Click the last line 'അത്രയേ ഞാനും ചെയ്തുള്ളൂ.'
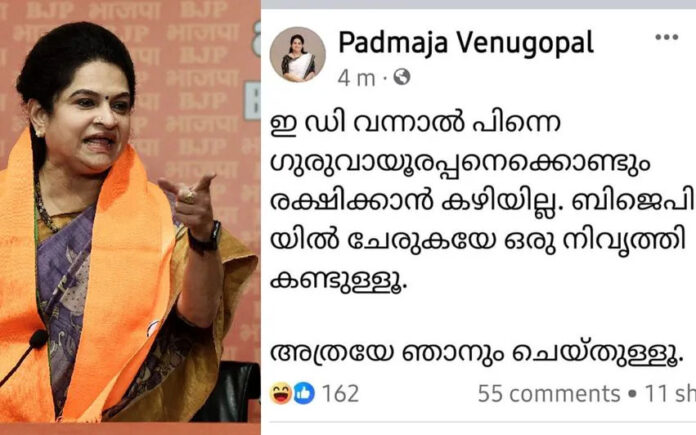This screenshot has height=435, width=696. coord(476,353)
